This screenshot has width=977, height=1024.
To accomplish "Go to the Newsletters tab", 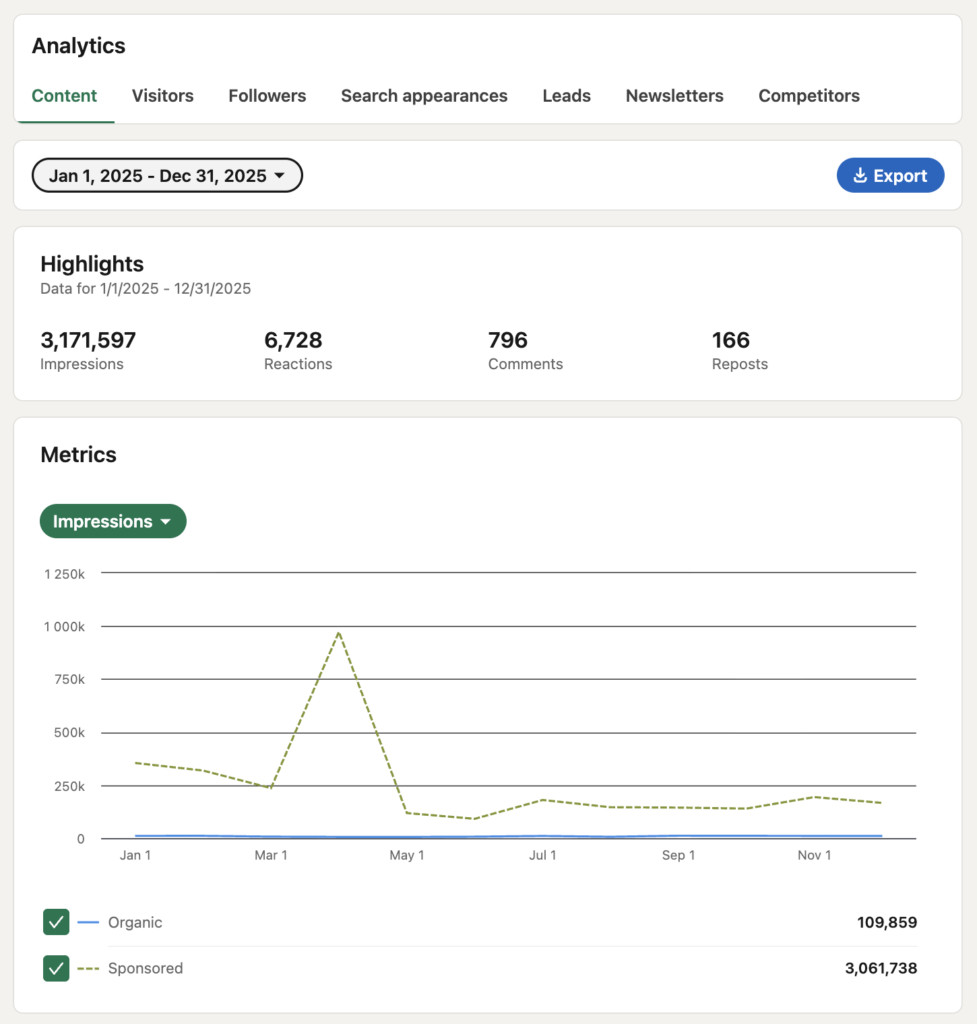I will pos(674,96).
